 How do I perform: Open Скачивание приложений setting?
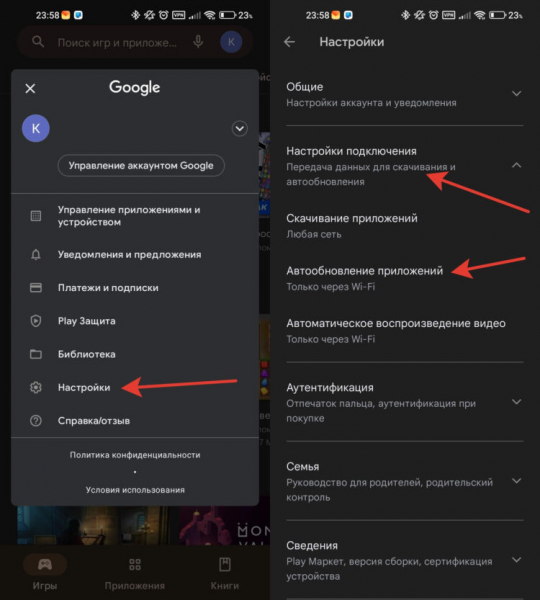(x=405, y=226)
